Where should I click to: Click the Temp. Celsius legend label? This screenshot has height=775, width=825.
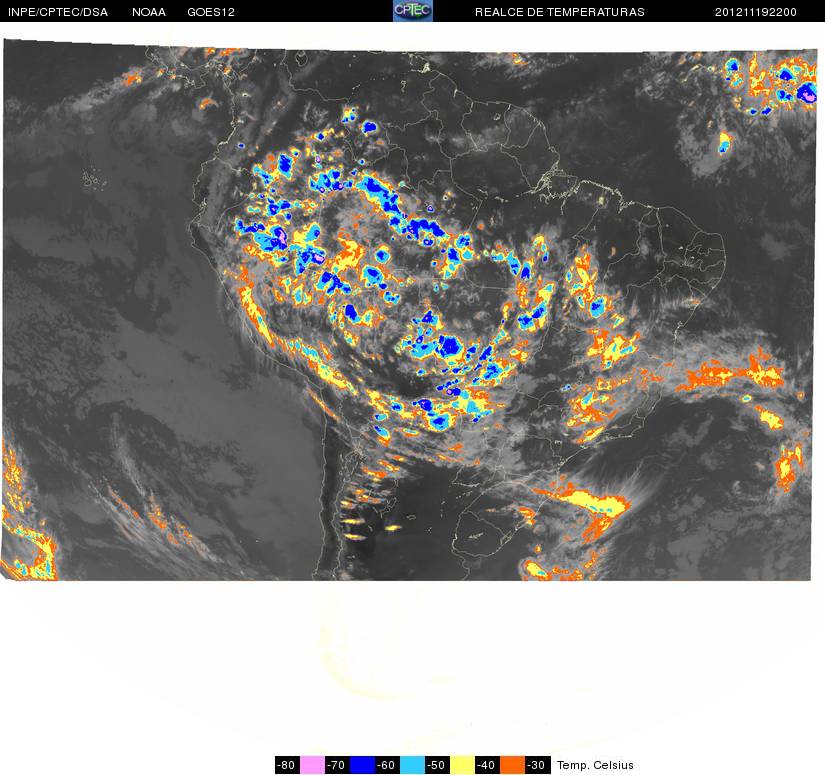595,765
